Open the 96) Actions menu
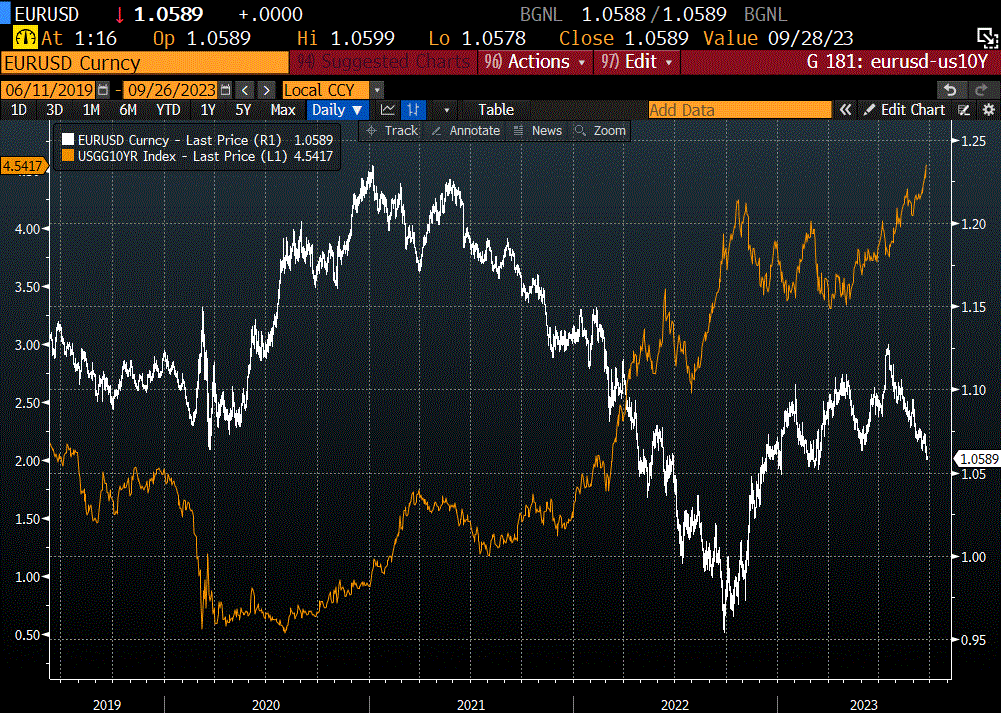Screen dimensions: 1001x713 pos(535,62)
